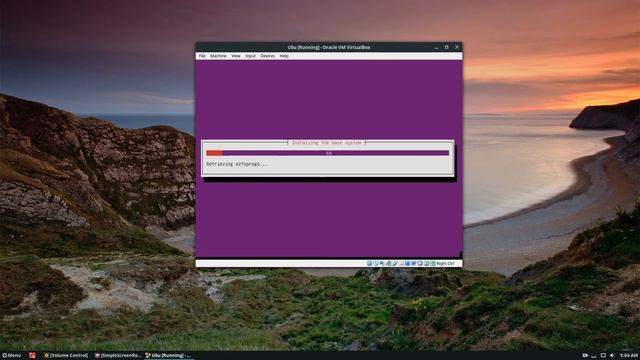
Task: Maximize the VirtualBox window
Action: (447, 47)
